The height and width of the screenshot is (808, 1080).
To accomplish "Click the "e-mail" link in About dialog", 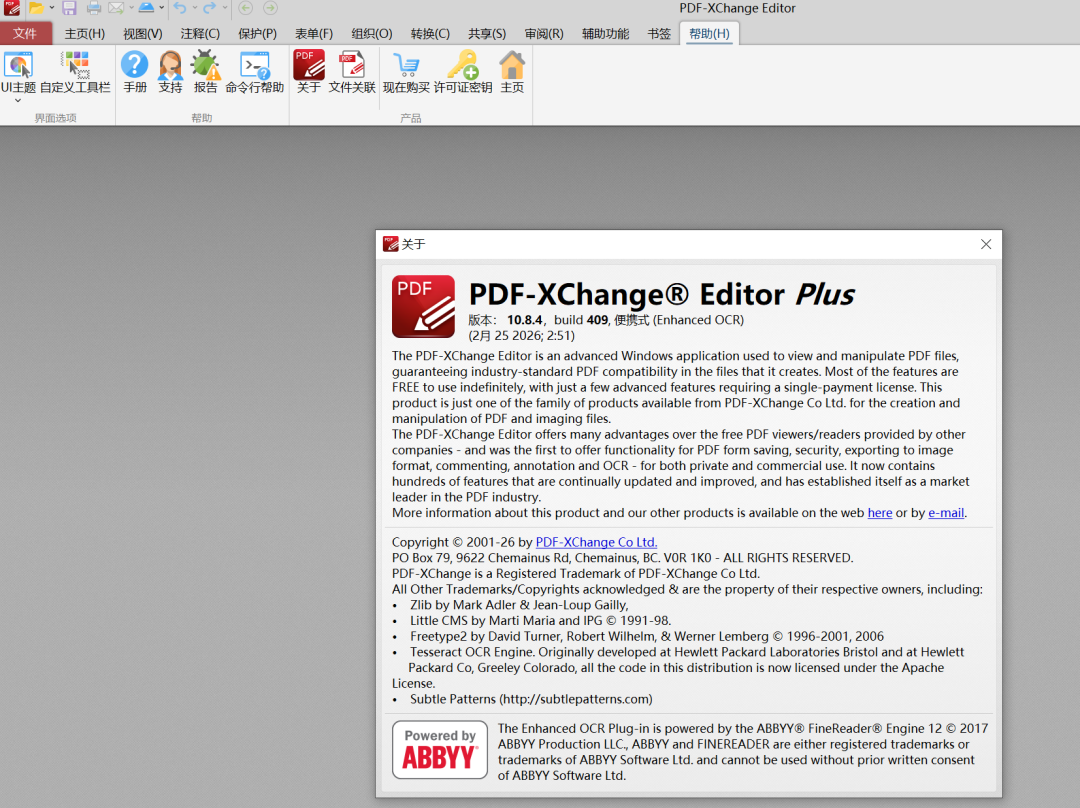I will coord(946,513).
